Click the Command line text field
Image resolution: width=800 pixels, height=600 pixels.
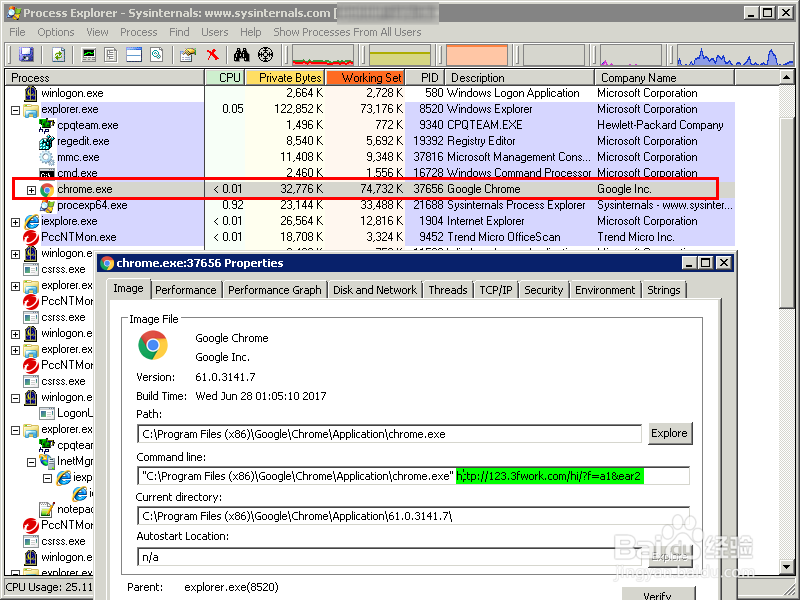click(413, 476)
